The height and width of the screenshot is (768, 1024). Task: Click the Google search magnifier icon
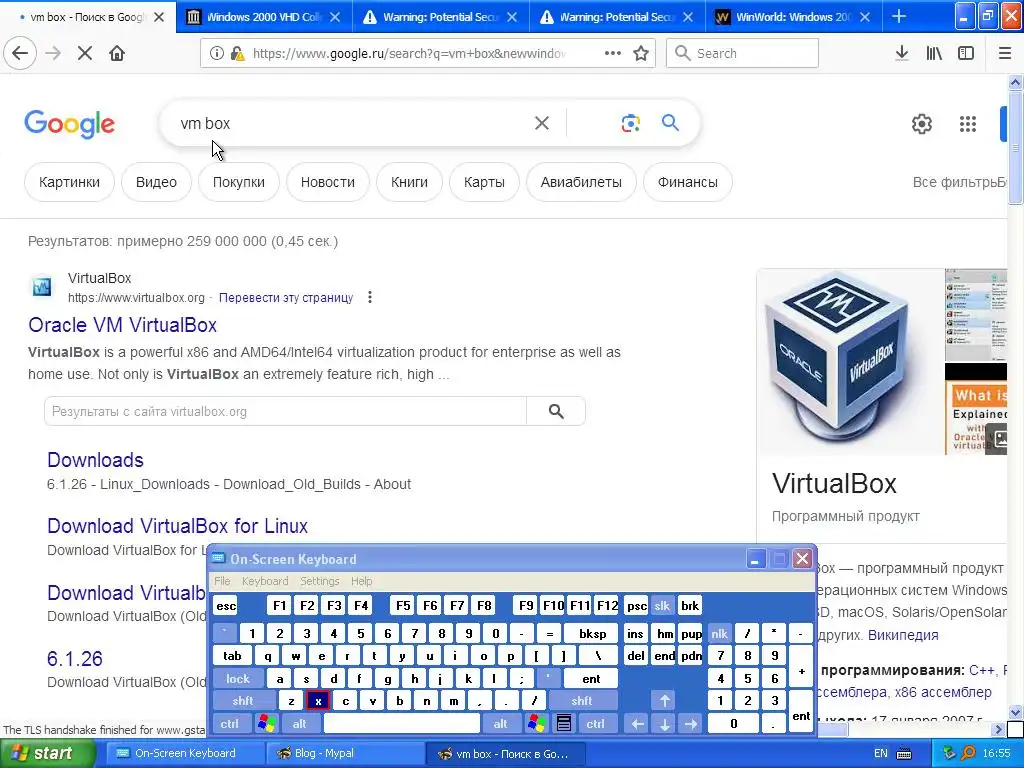pyautogui.click(x=670, y=123)
